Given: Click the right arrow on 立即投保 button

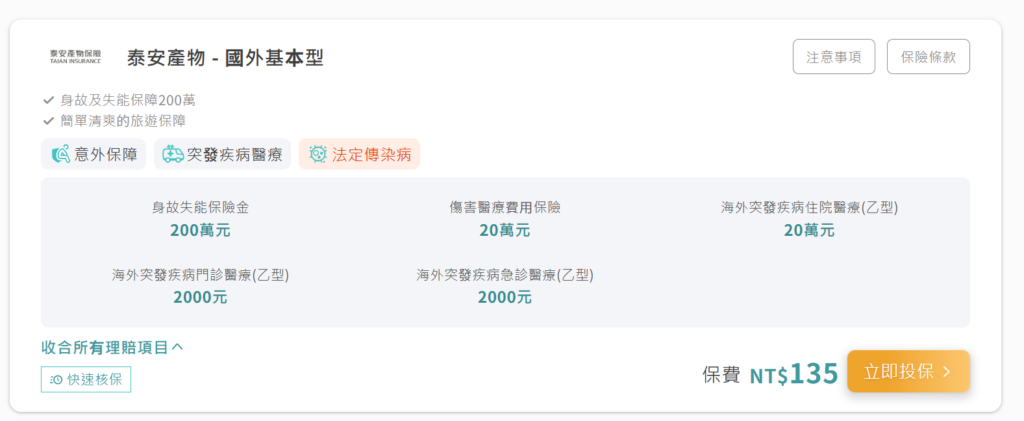Looking at the screenshot, I should [x=947, y=372].
